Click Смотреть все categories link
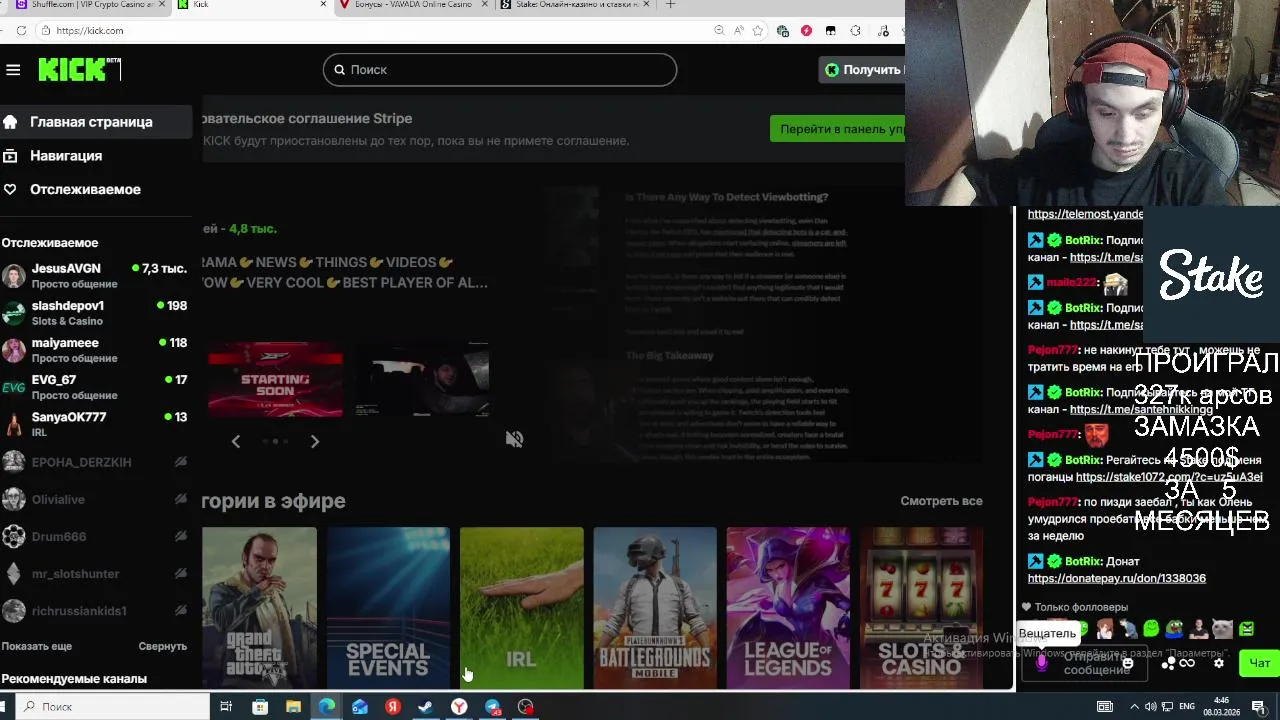 941,501
